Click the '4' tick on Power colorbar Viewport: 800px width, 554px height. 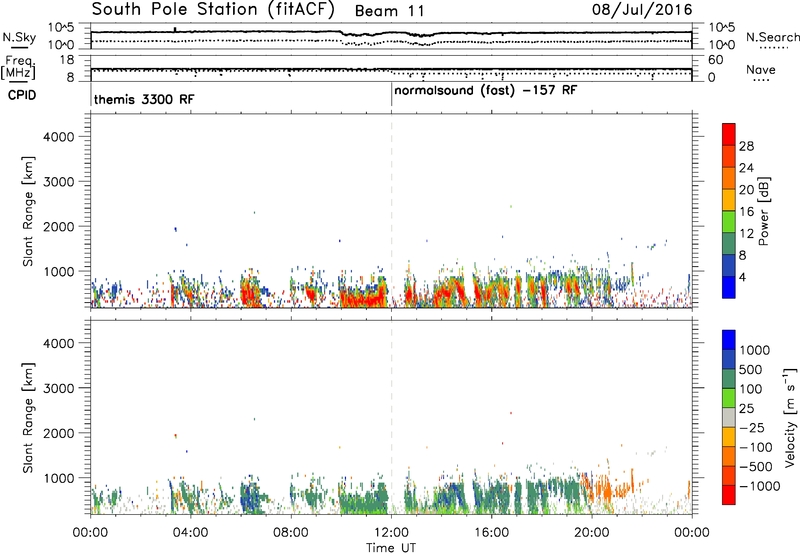tap(743, 277)
